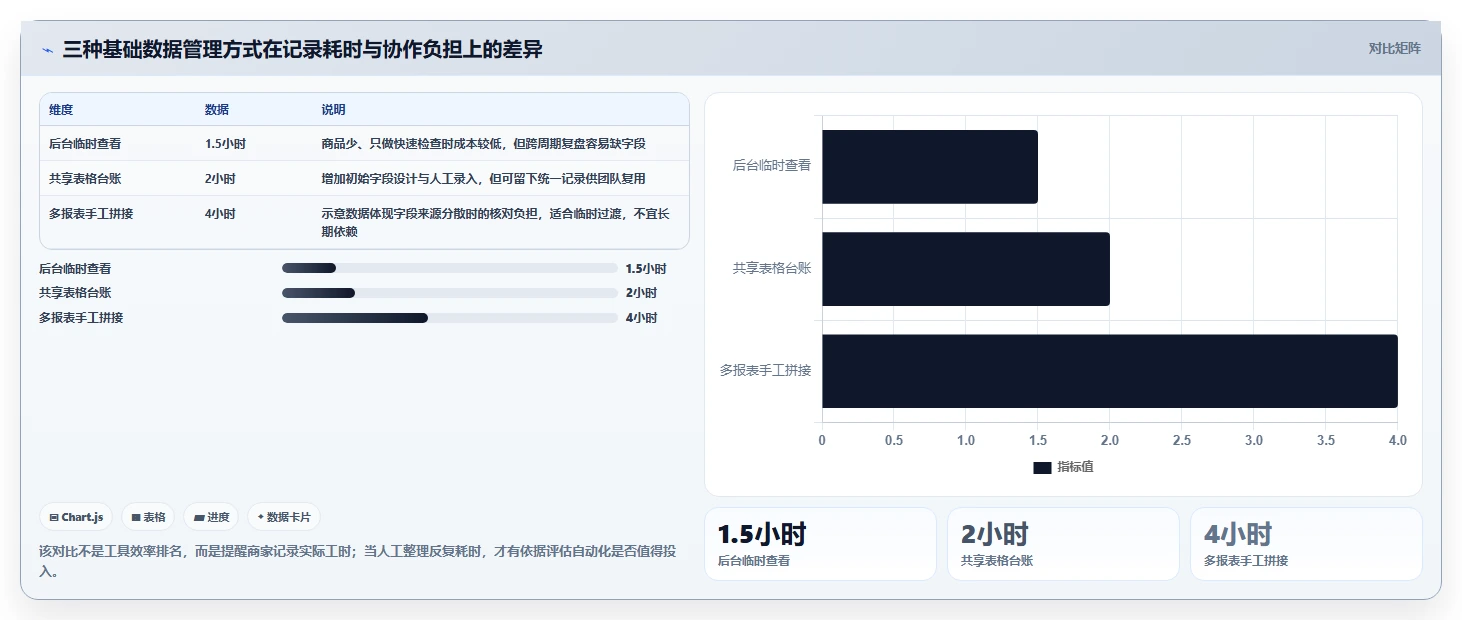This screenshot has height=620, width=1462.
Task: Click the description starting 商品少、只做快速检查
Action: pos(483,144)
